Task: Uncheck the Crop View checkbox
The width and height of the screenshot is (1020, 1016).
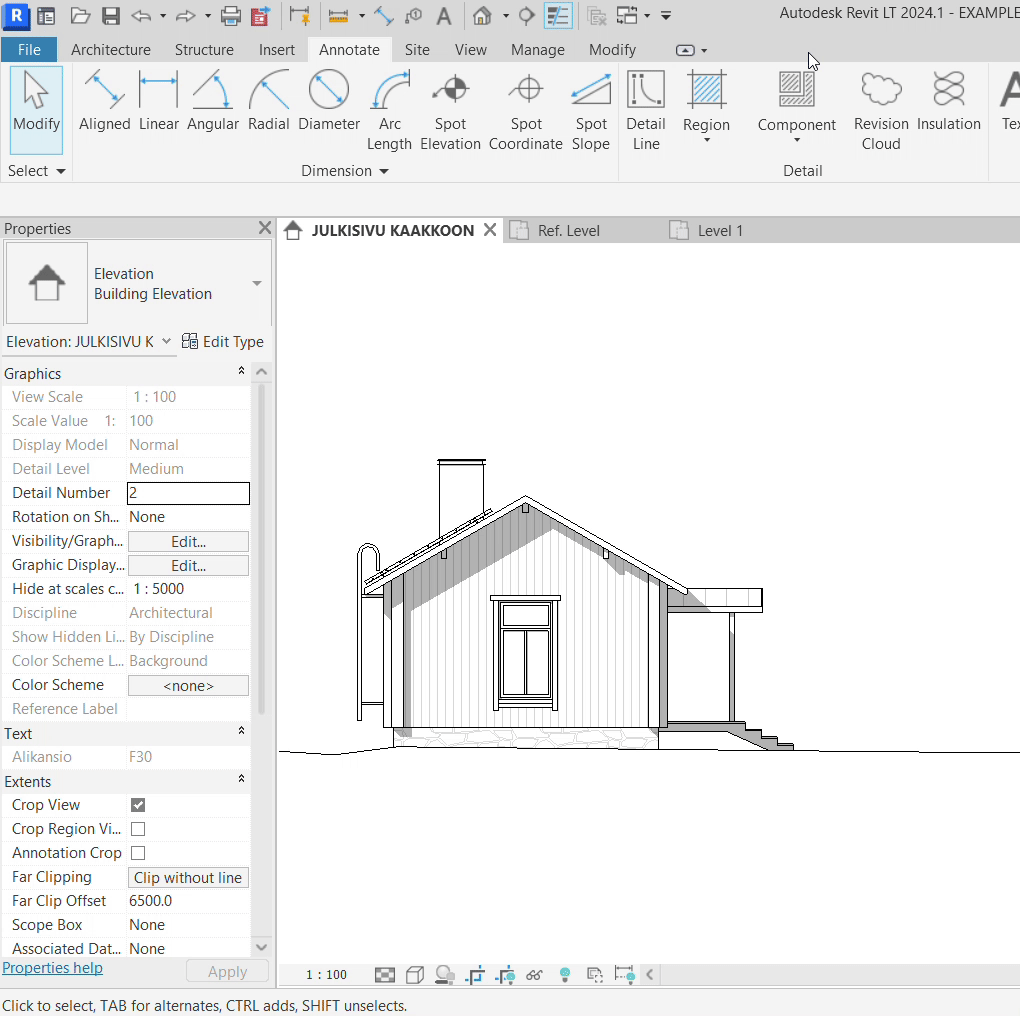Action: click(x=138, y=805)
